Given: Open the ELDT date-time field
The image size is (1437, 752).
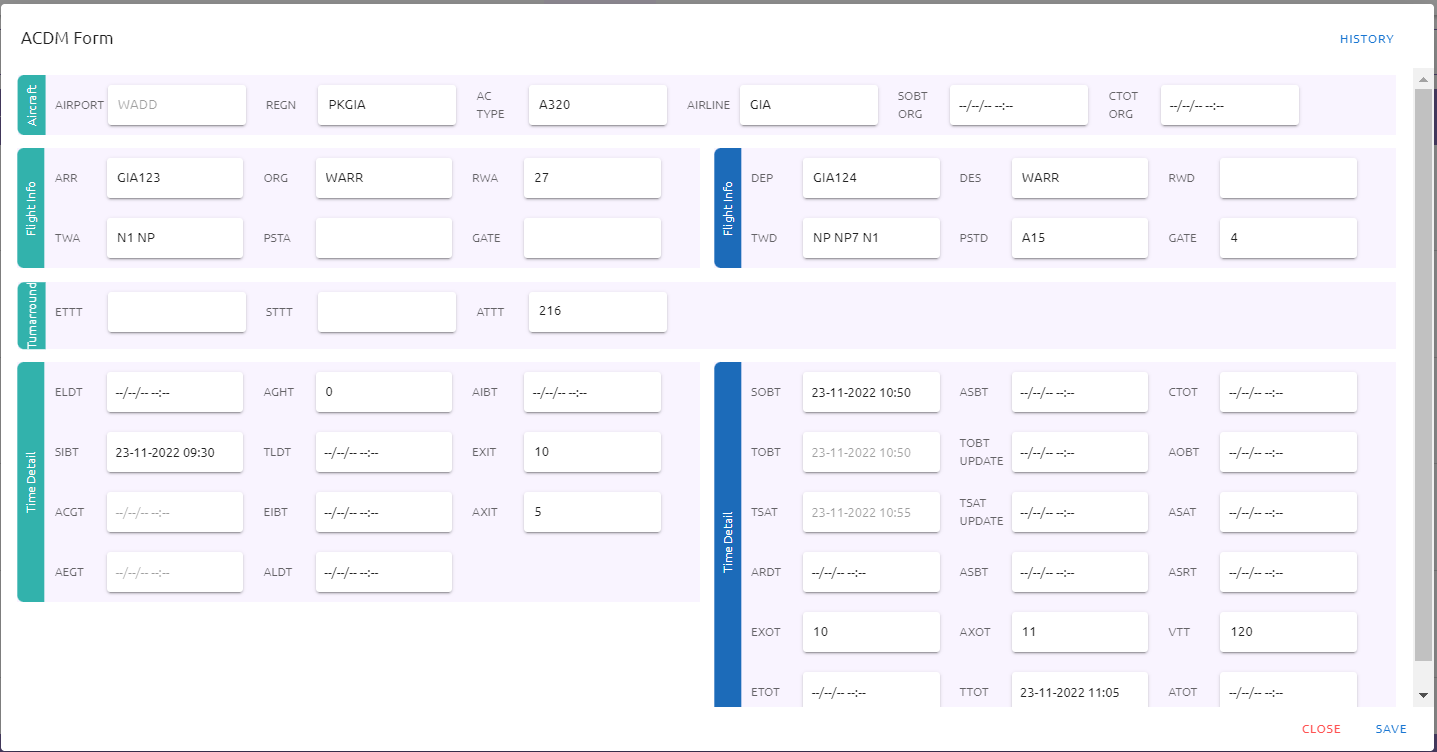Looking at the screenshot, I should (x=174, y=392).
